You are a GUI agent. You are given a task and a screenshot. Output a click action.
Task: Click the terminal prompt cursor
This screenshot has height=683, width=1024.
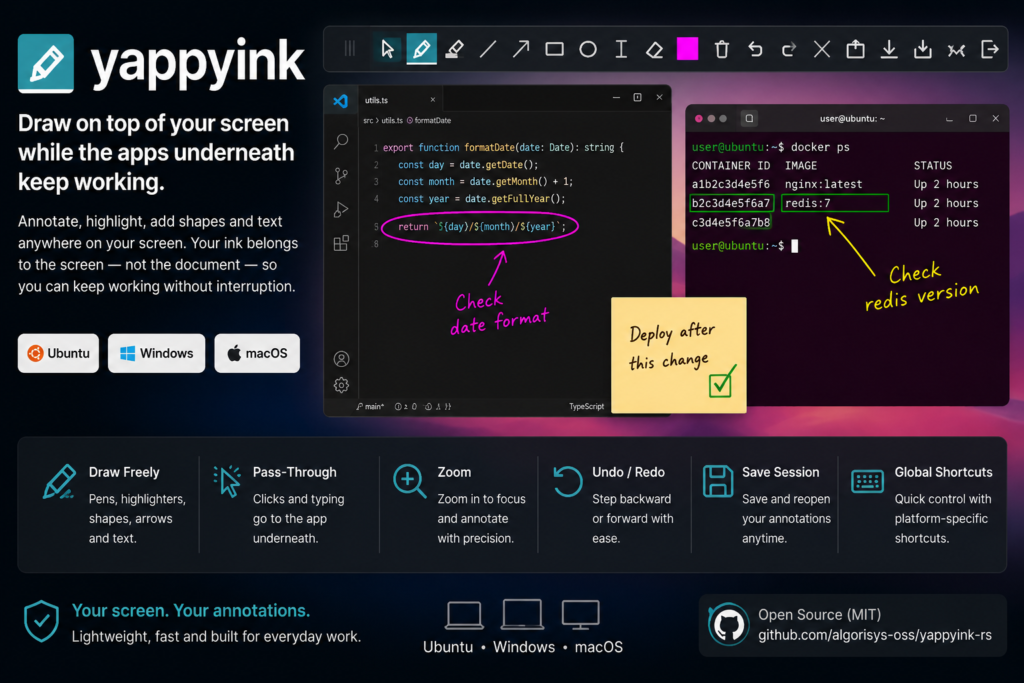pos(795,246)
